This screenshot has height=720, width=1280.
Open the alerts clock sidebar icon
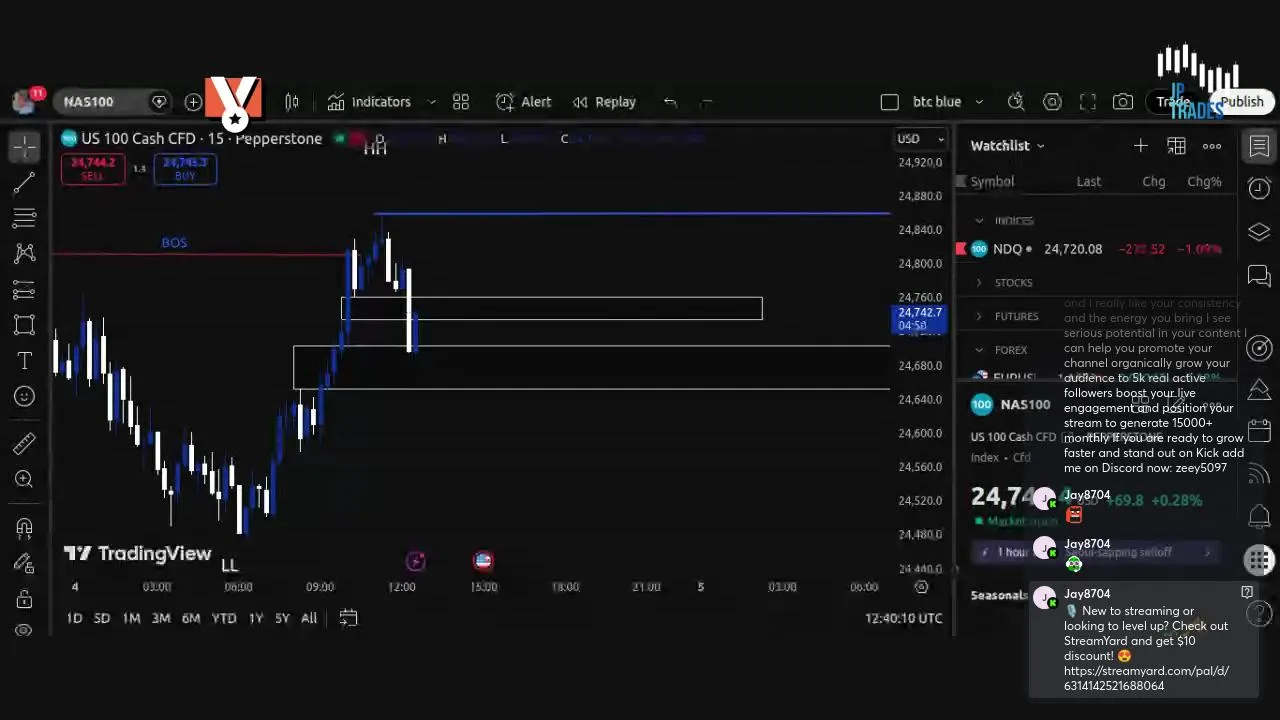(x=1259, y=189)
